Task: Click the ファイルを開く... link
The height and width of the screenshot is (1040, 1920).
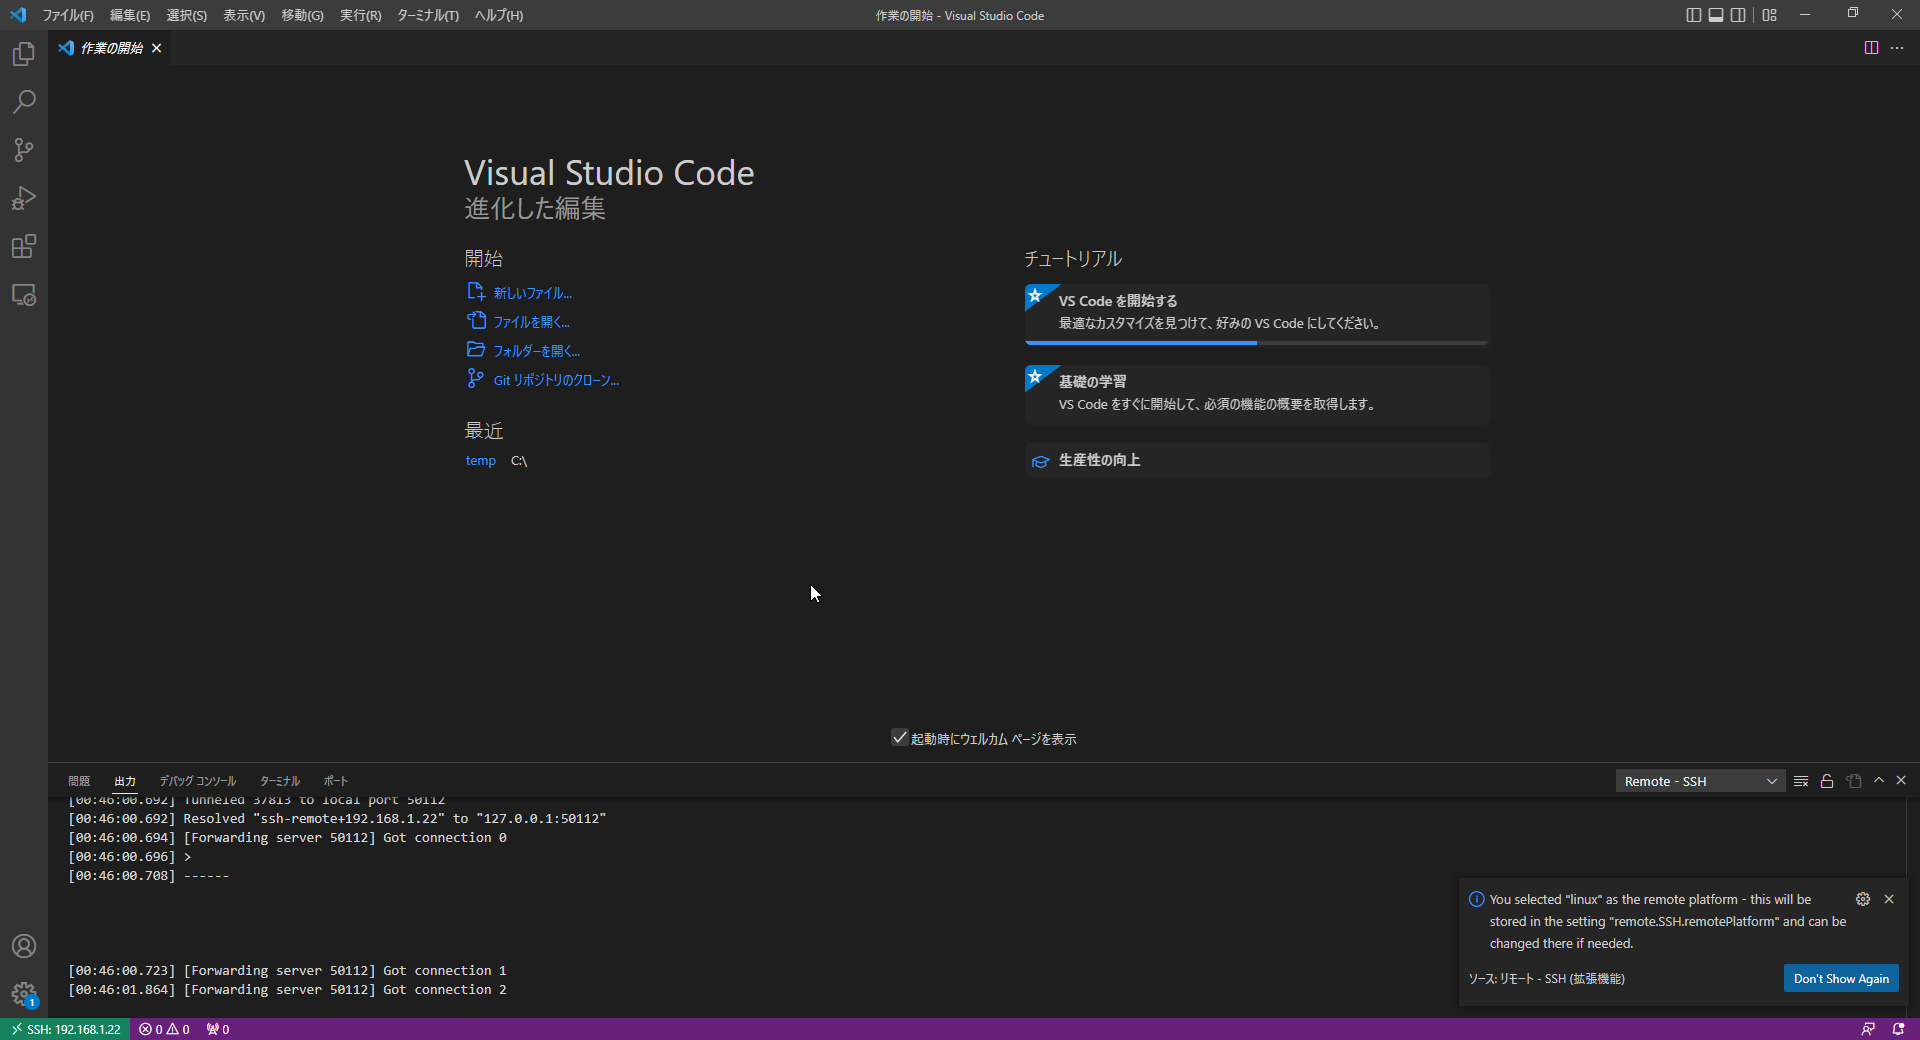Action: 532,322
